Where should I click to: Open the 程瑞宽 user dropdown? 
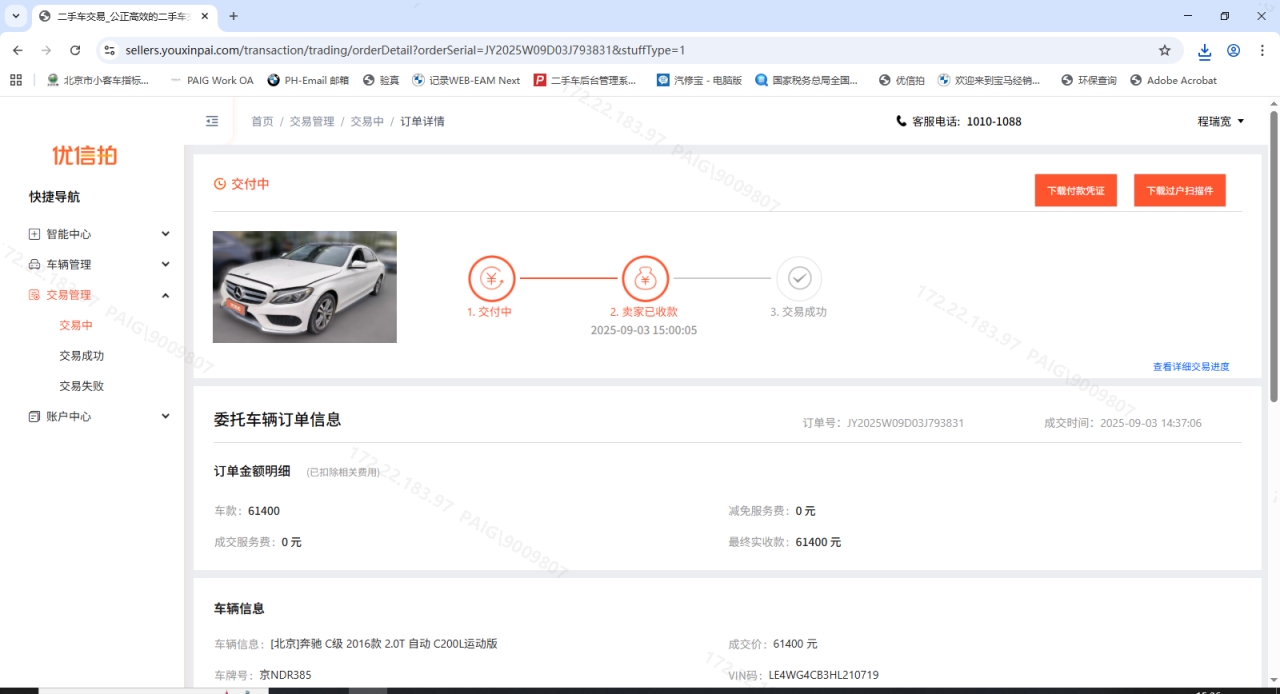tap(1220, 121)
